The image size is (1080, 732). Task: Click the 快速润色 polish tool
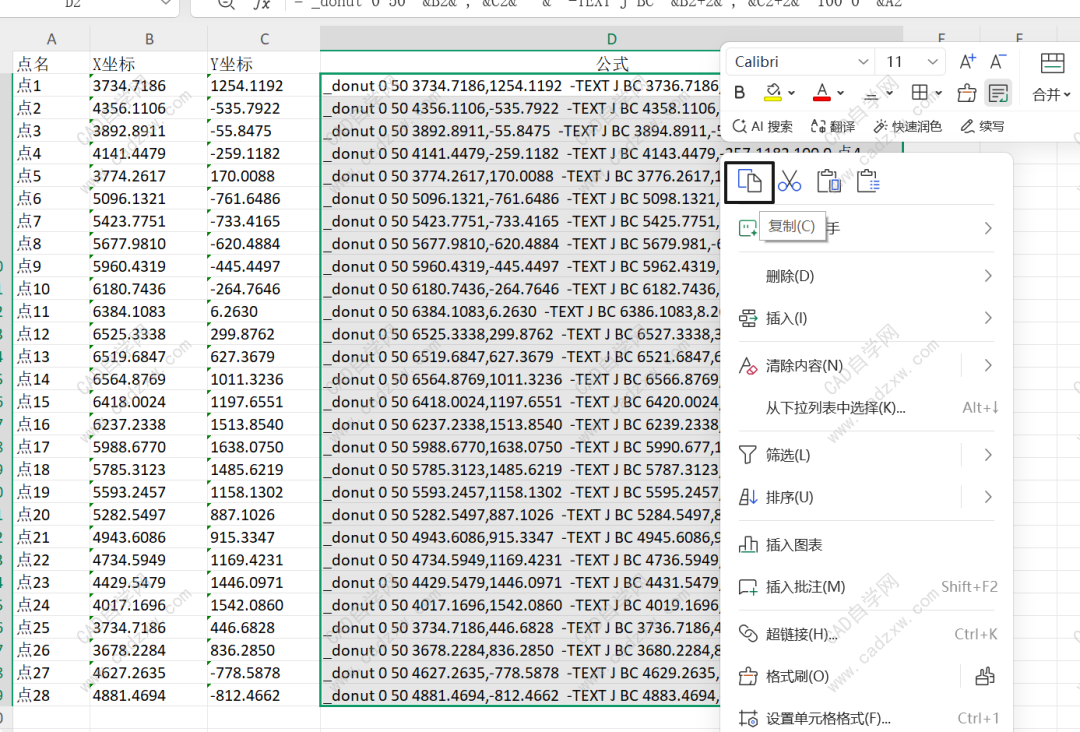[x=907, y=127]
